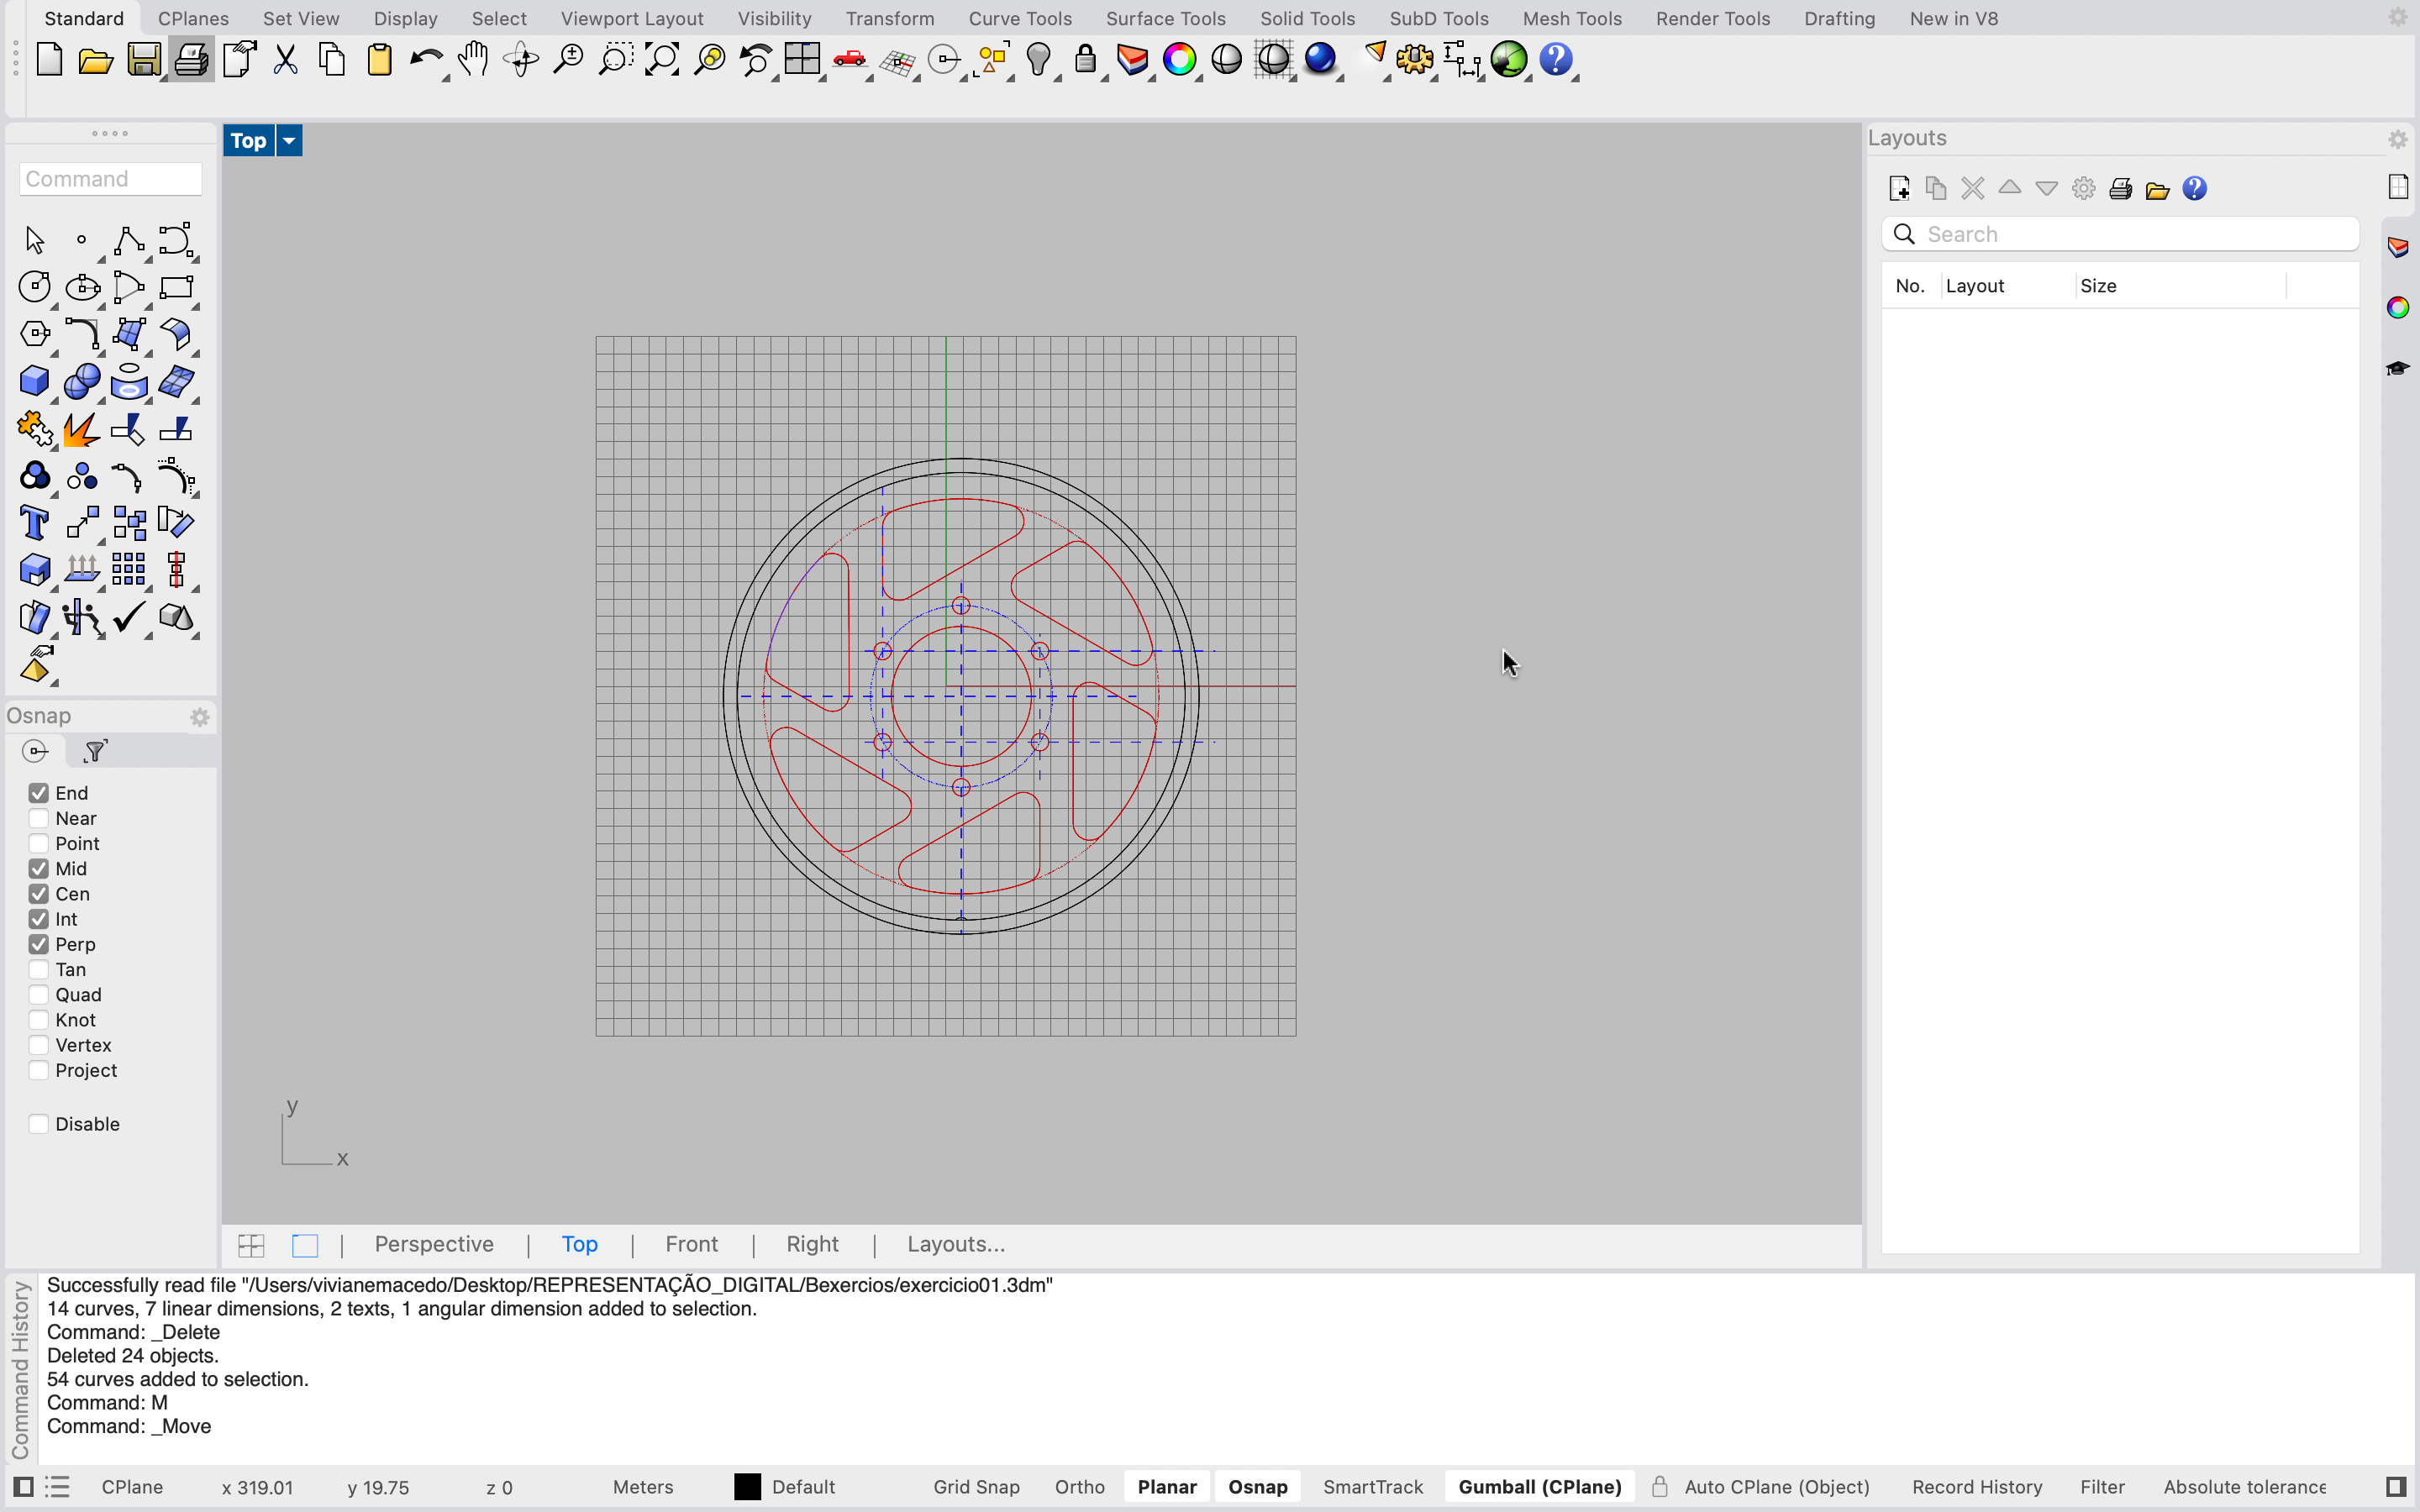Enable the Near osnap checkbox

point(39,818)
